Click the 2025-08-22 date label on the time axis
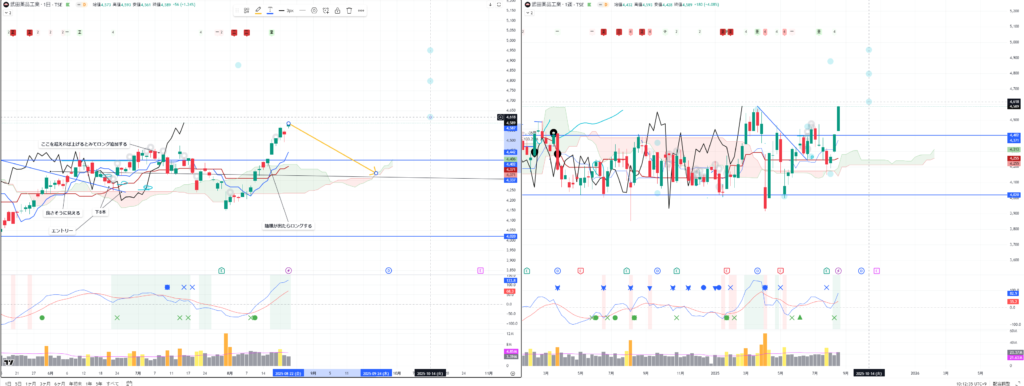This screenshot has width=1024, height=386. point(289,374)
